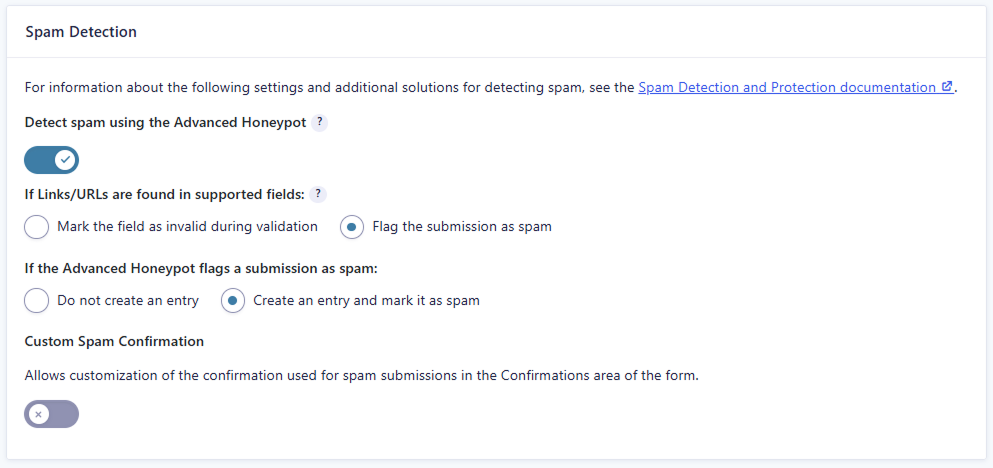Screen dimensions: 993x468
Task: Enable the Custom Spam Confirmation toggle
Action: 51,414
